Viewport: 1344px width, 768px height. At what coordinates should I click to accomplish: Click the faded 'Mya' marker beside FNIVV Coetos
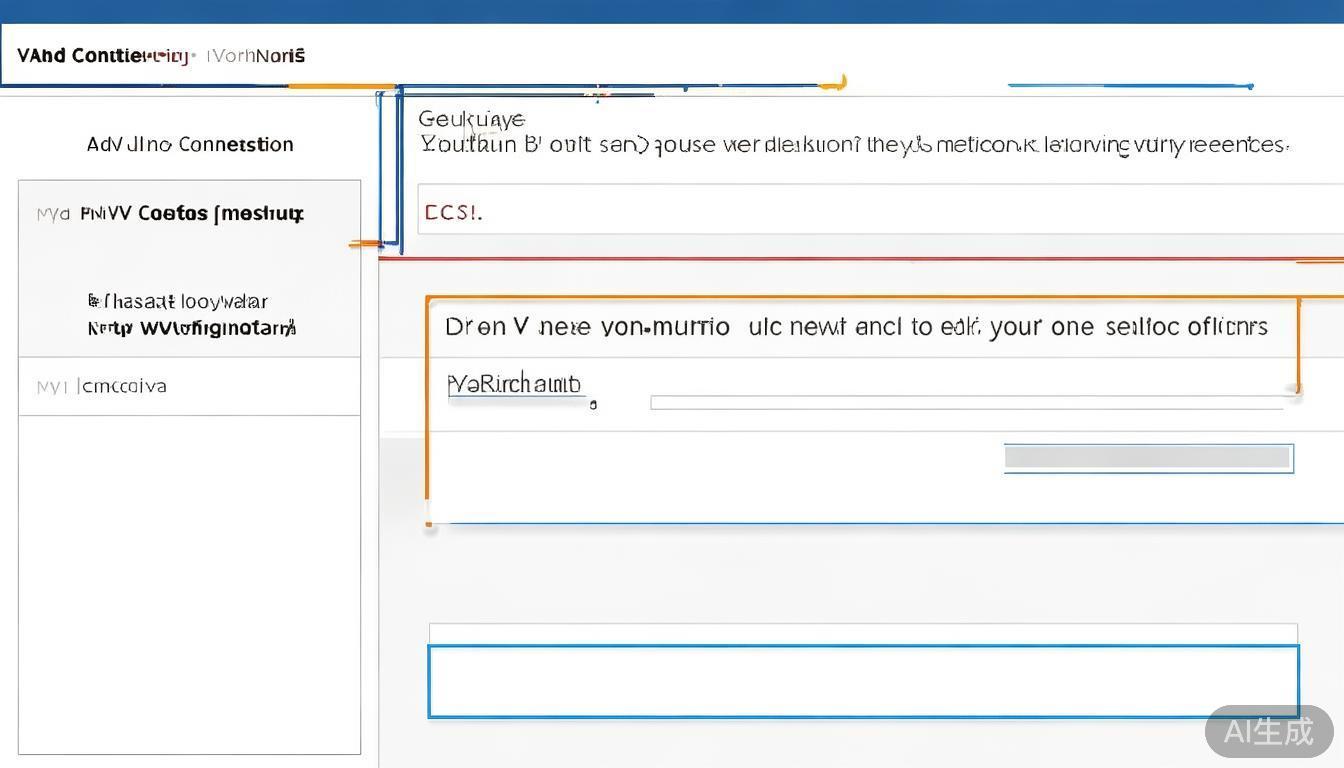pyautogui.click(x=52, y=214)
